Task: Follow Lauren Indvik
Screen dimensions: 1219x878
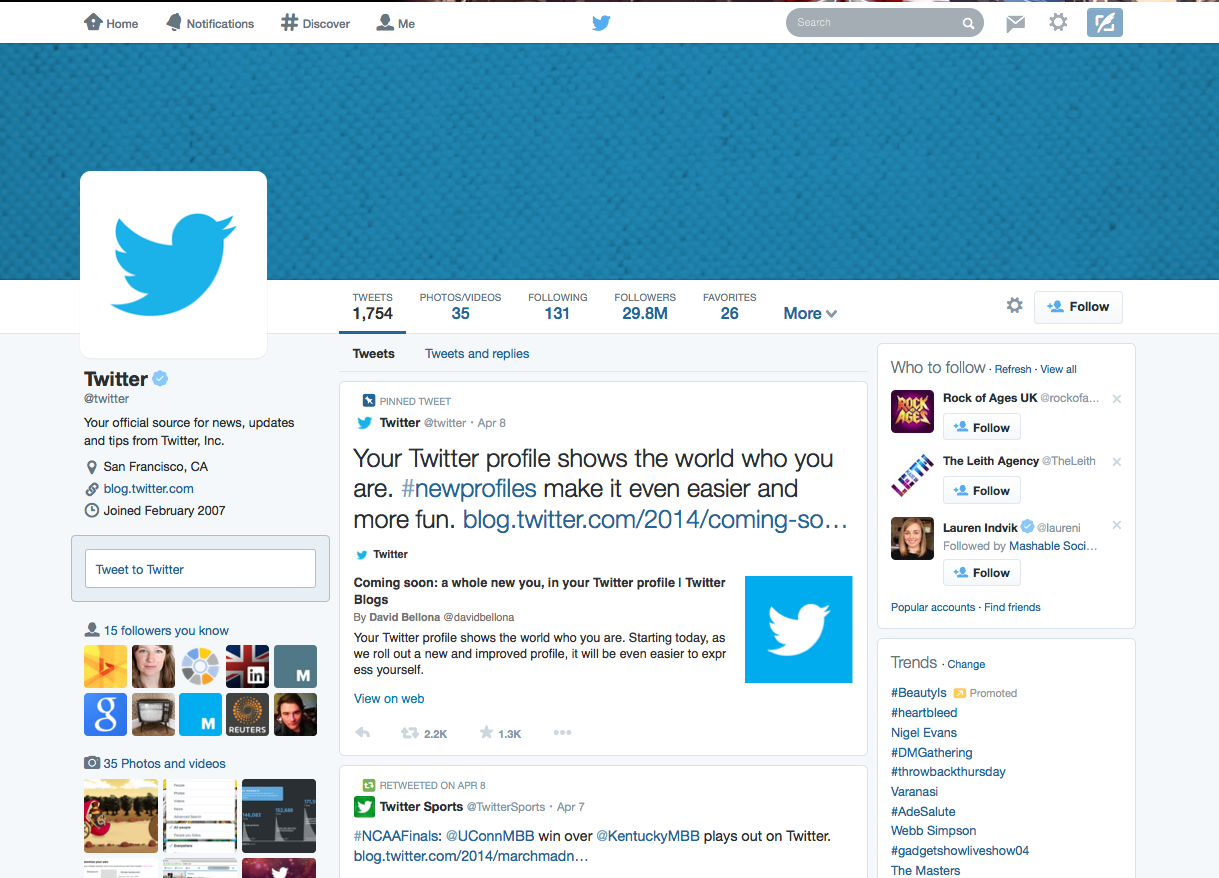Action: [982, 572]
